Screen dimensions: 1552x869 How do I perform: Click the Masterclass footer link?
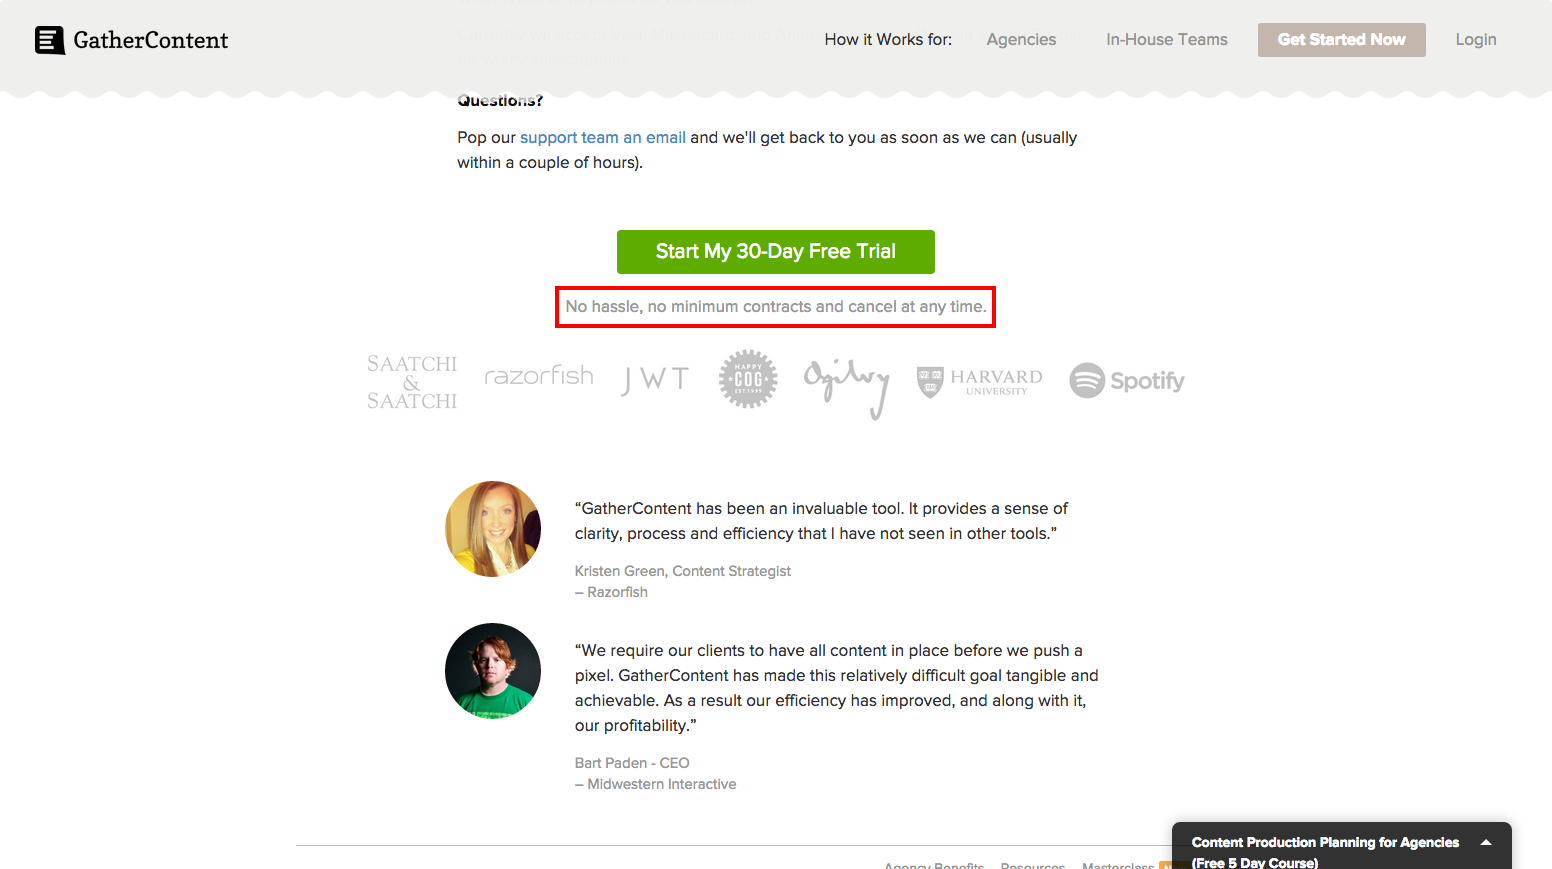pos(1117,865)
